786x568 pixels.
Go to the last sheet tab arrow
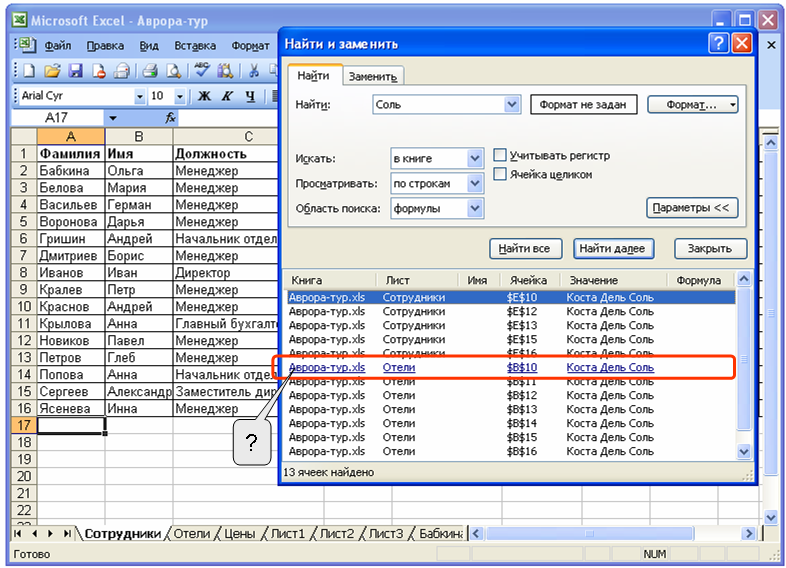[67, 533]
